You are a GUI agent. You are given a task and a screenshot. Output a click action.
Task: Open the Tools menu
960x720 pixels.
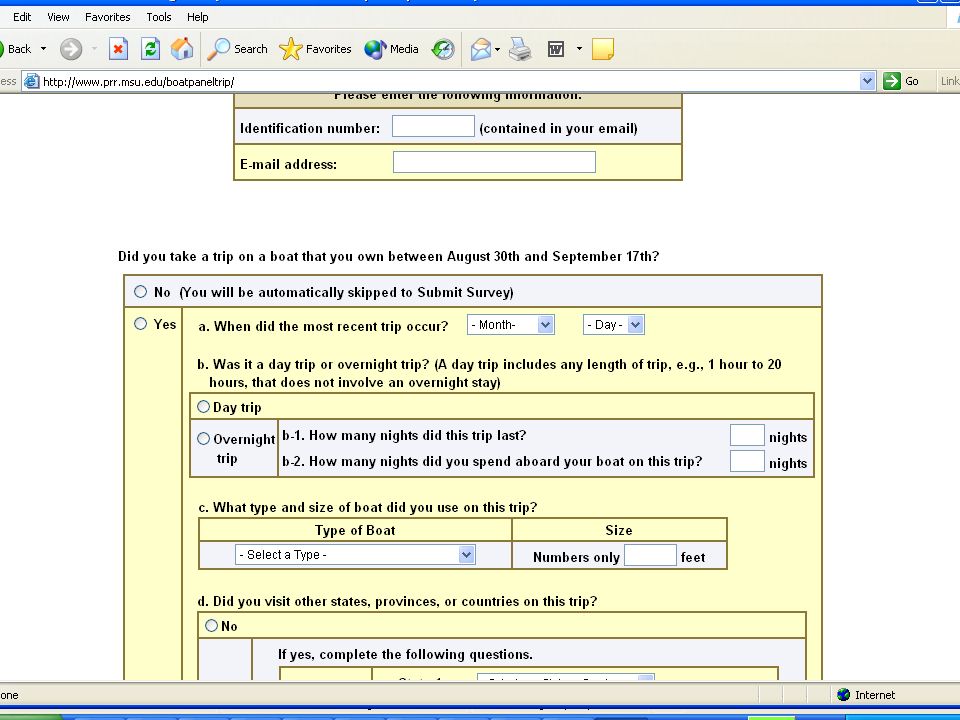point(159,17)
